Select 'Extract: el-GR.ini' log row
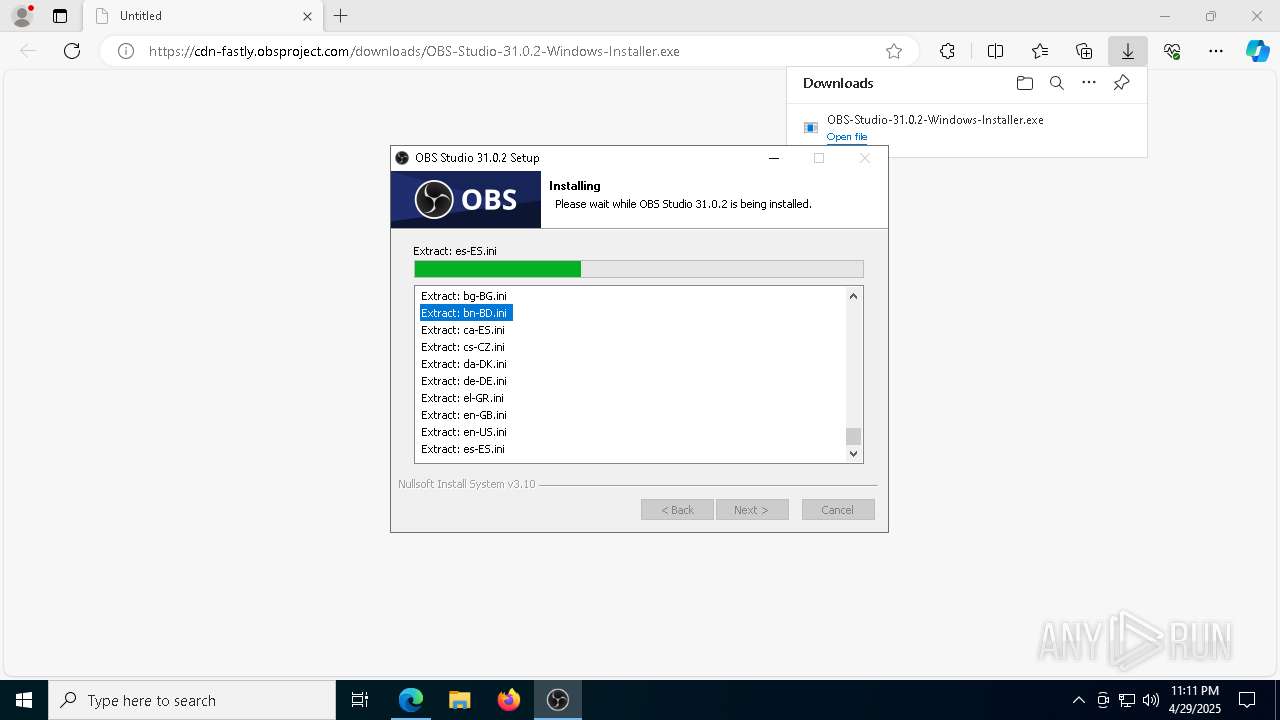The height and width of the screenshot is (720, 1280). pyautogui.click(x=462, y=398)
